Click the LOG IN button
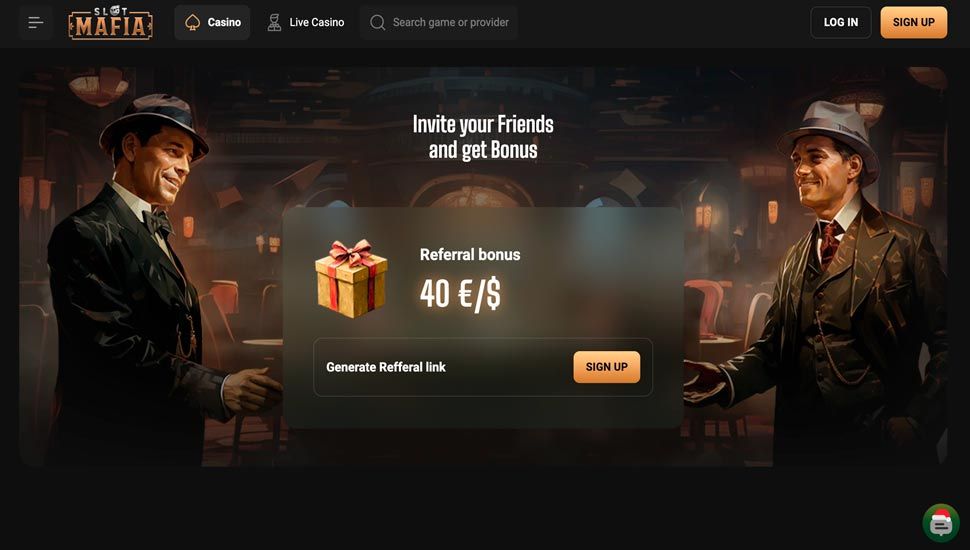The width and height of the screenshot is (970, 550). click(841, 23)
